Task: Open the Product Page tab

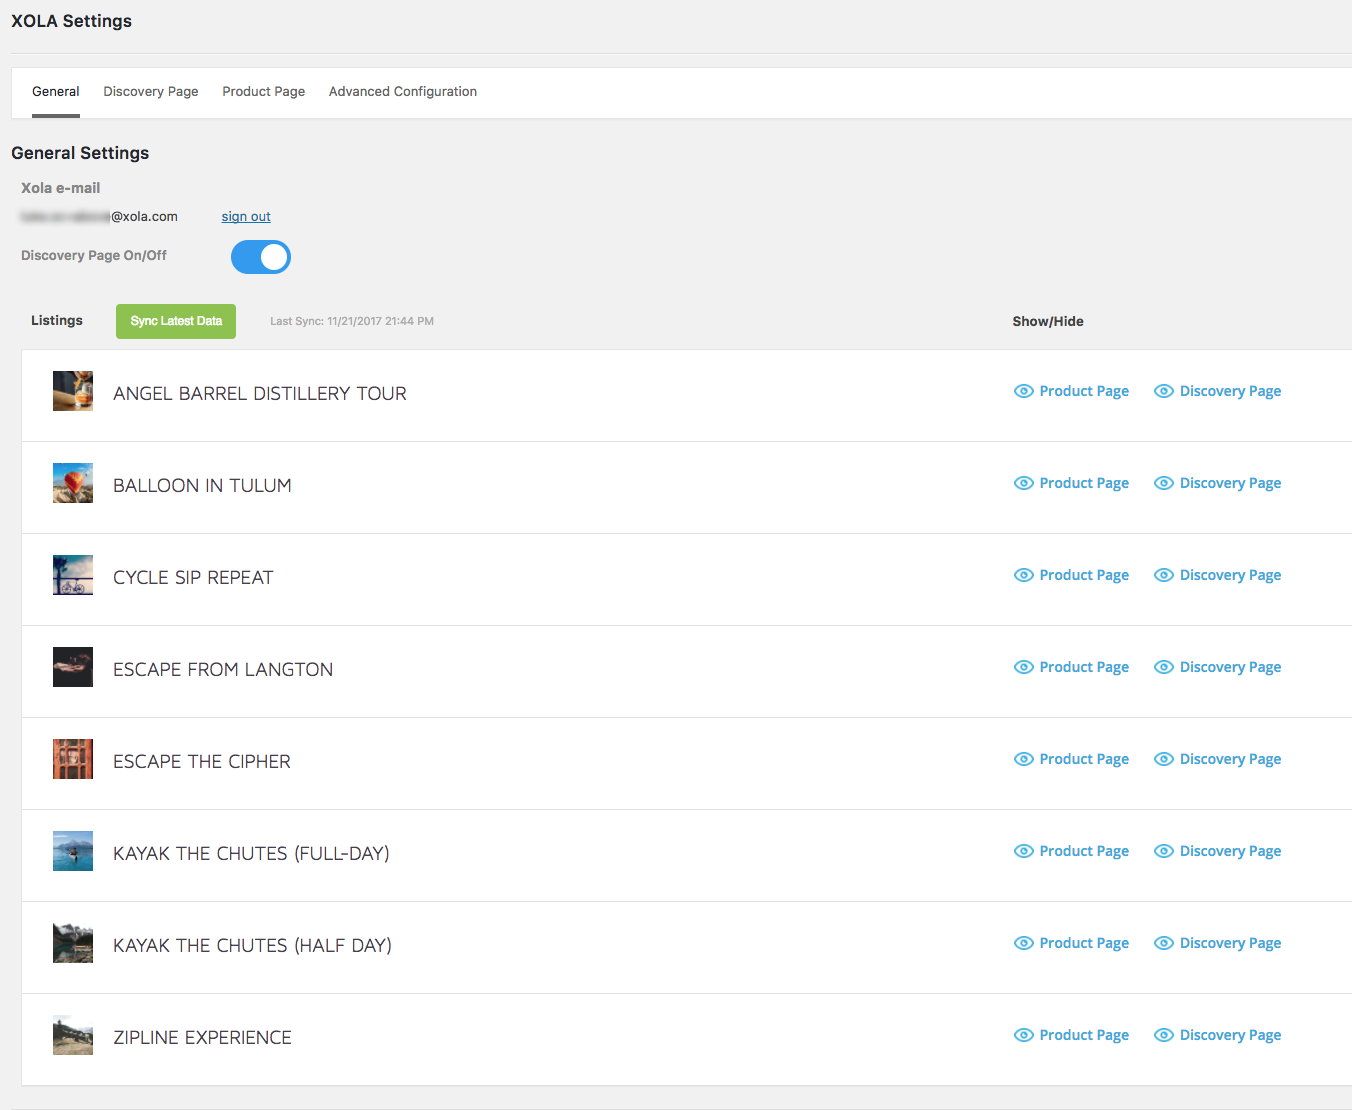Action: tap(264, 92)
